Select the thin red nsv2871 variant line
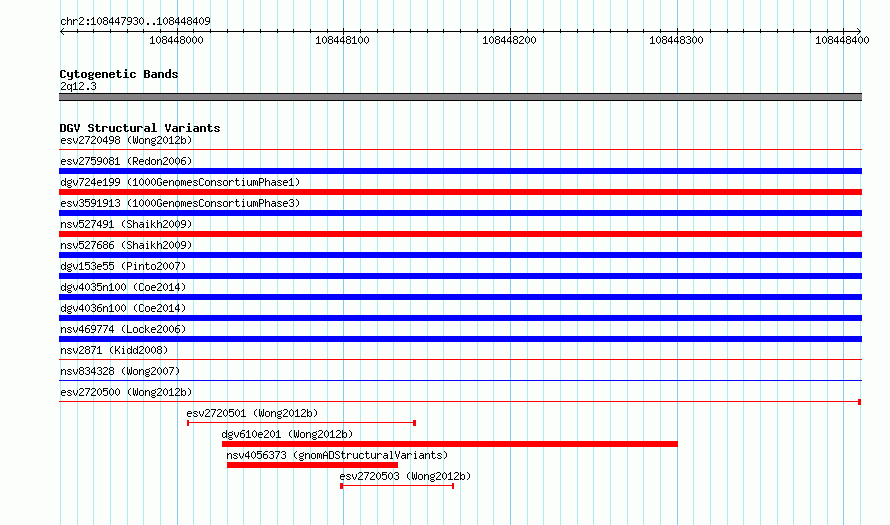890x525 pixels. (460, 360)
